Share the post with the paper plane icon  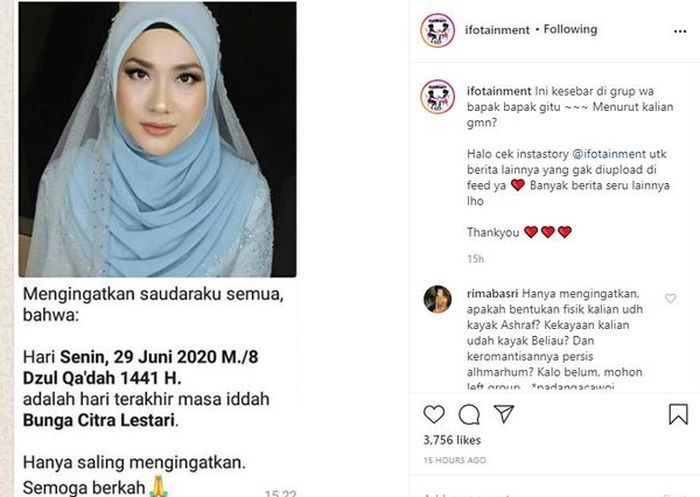504,414
